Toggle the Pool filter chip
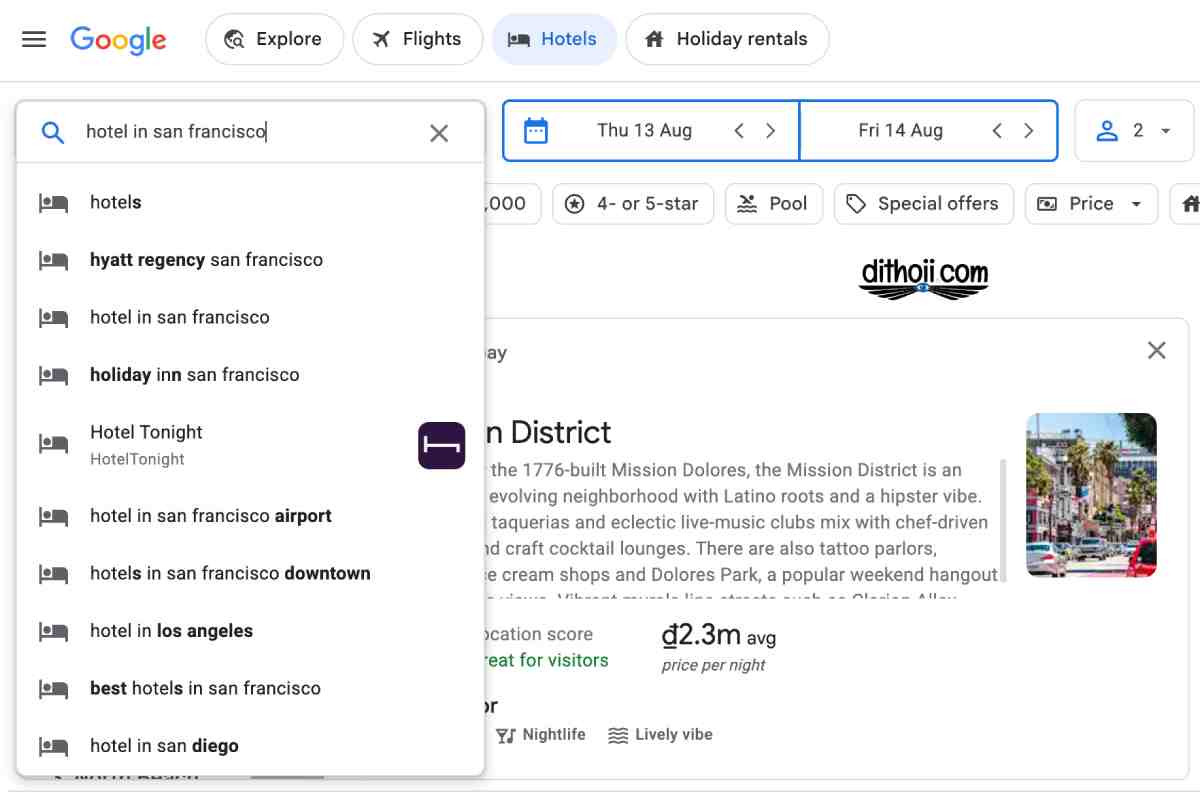Viewport: 1200px width, 805px height. point(773,204)
